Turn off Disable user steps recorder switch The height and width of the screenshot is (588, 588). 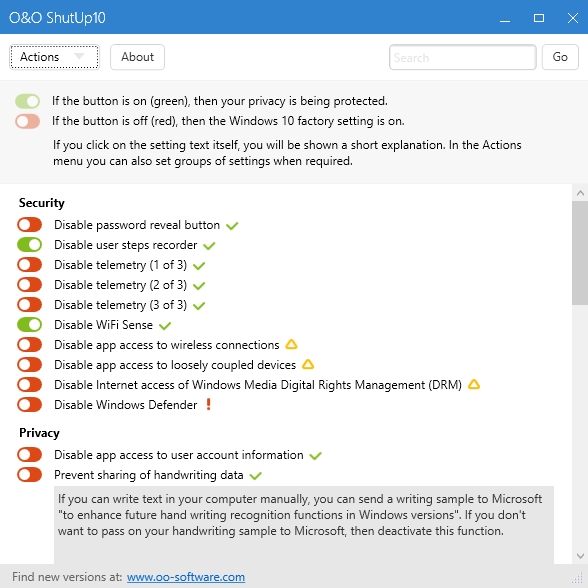coord(29,244)
